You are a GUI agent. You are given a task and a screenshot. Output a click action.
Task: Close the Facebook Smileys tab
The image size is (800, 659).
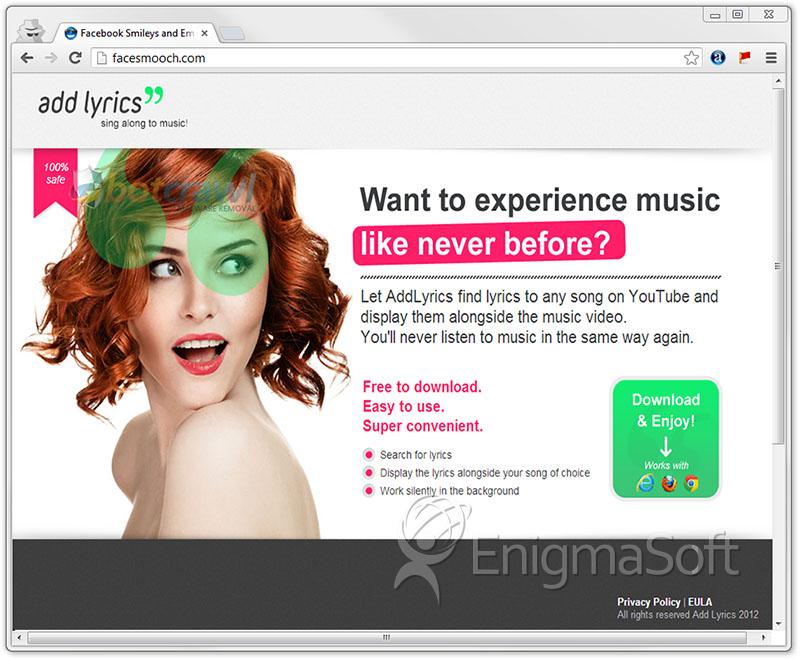coord(205,33)
